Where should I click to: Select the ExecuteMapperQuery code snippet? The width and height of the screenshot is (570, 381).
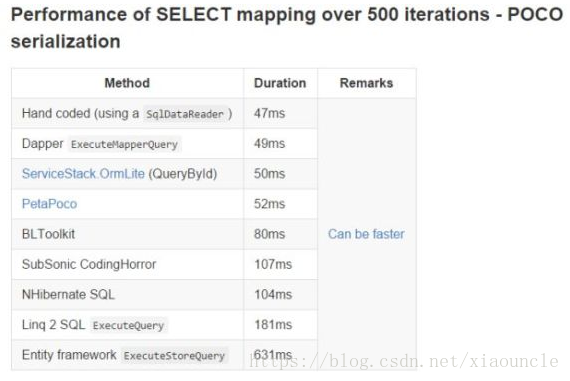pyautogui.click(x=124, y=144)
